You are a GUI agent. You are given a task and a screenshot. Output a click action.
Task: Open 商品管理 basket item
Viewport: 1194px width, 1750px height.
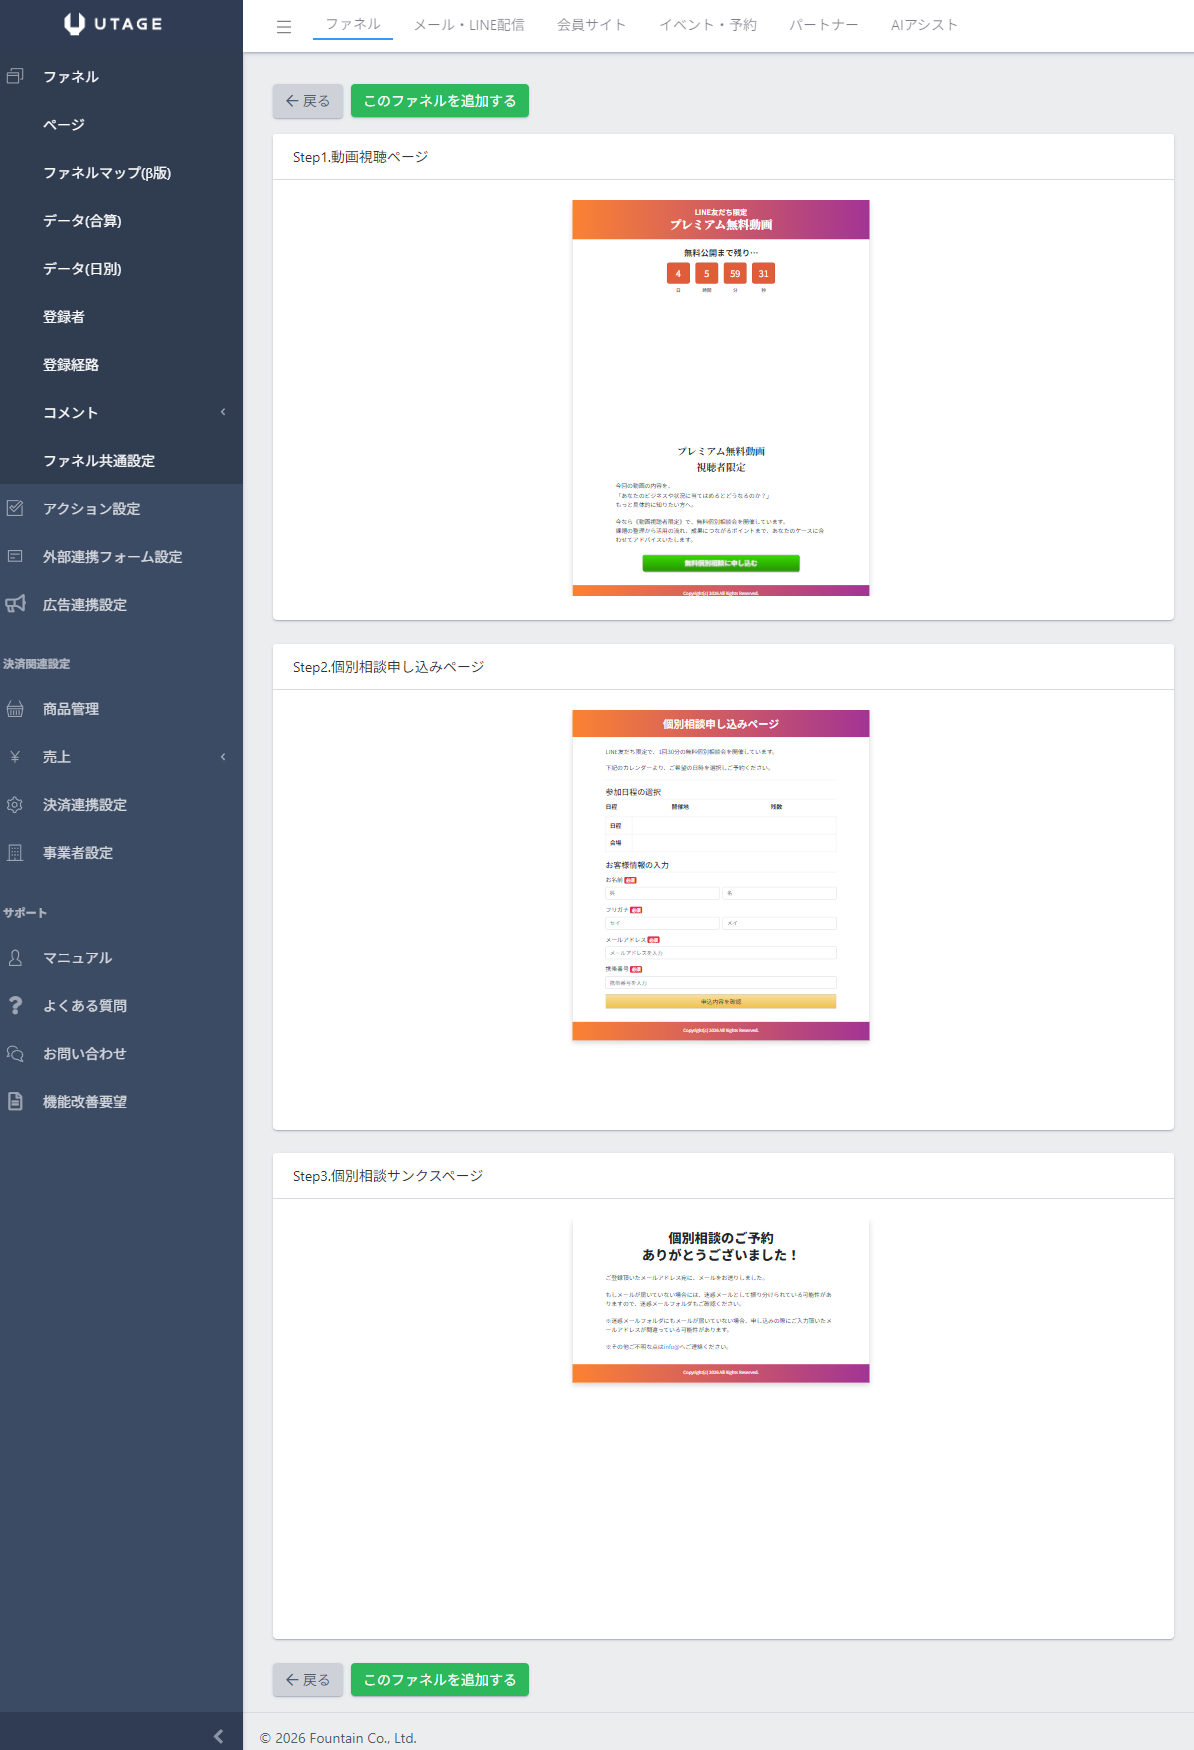(70, 709)
